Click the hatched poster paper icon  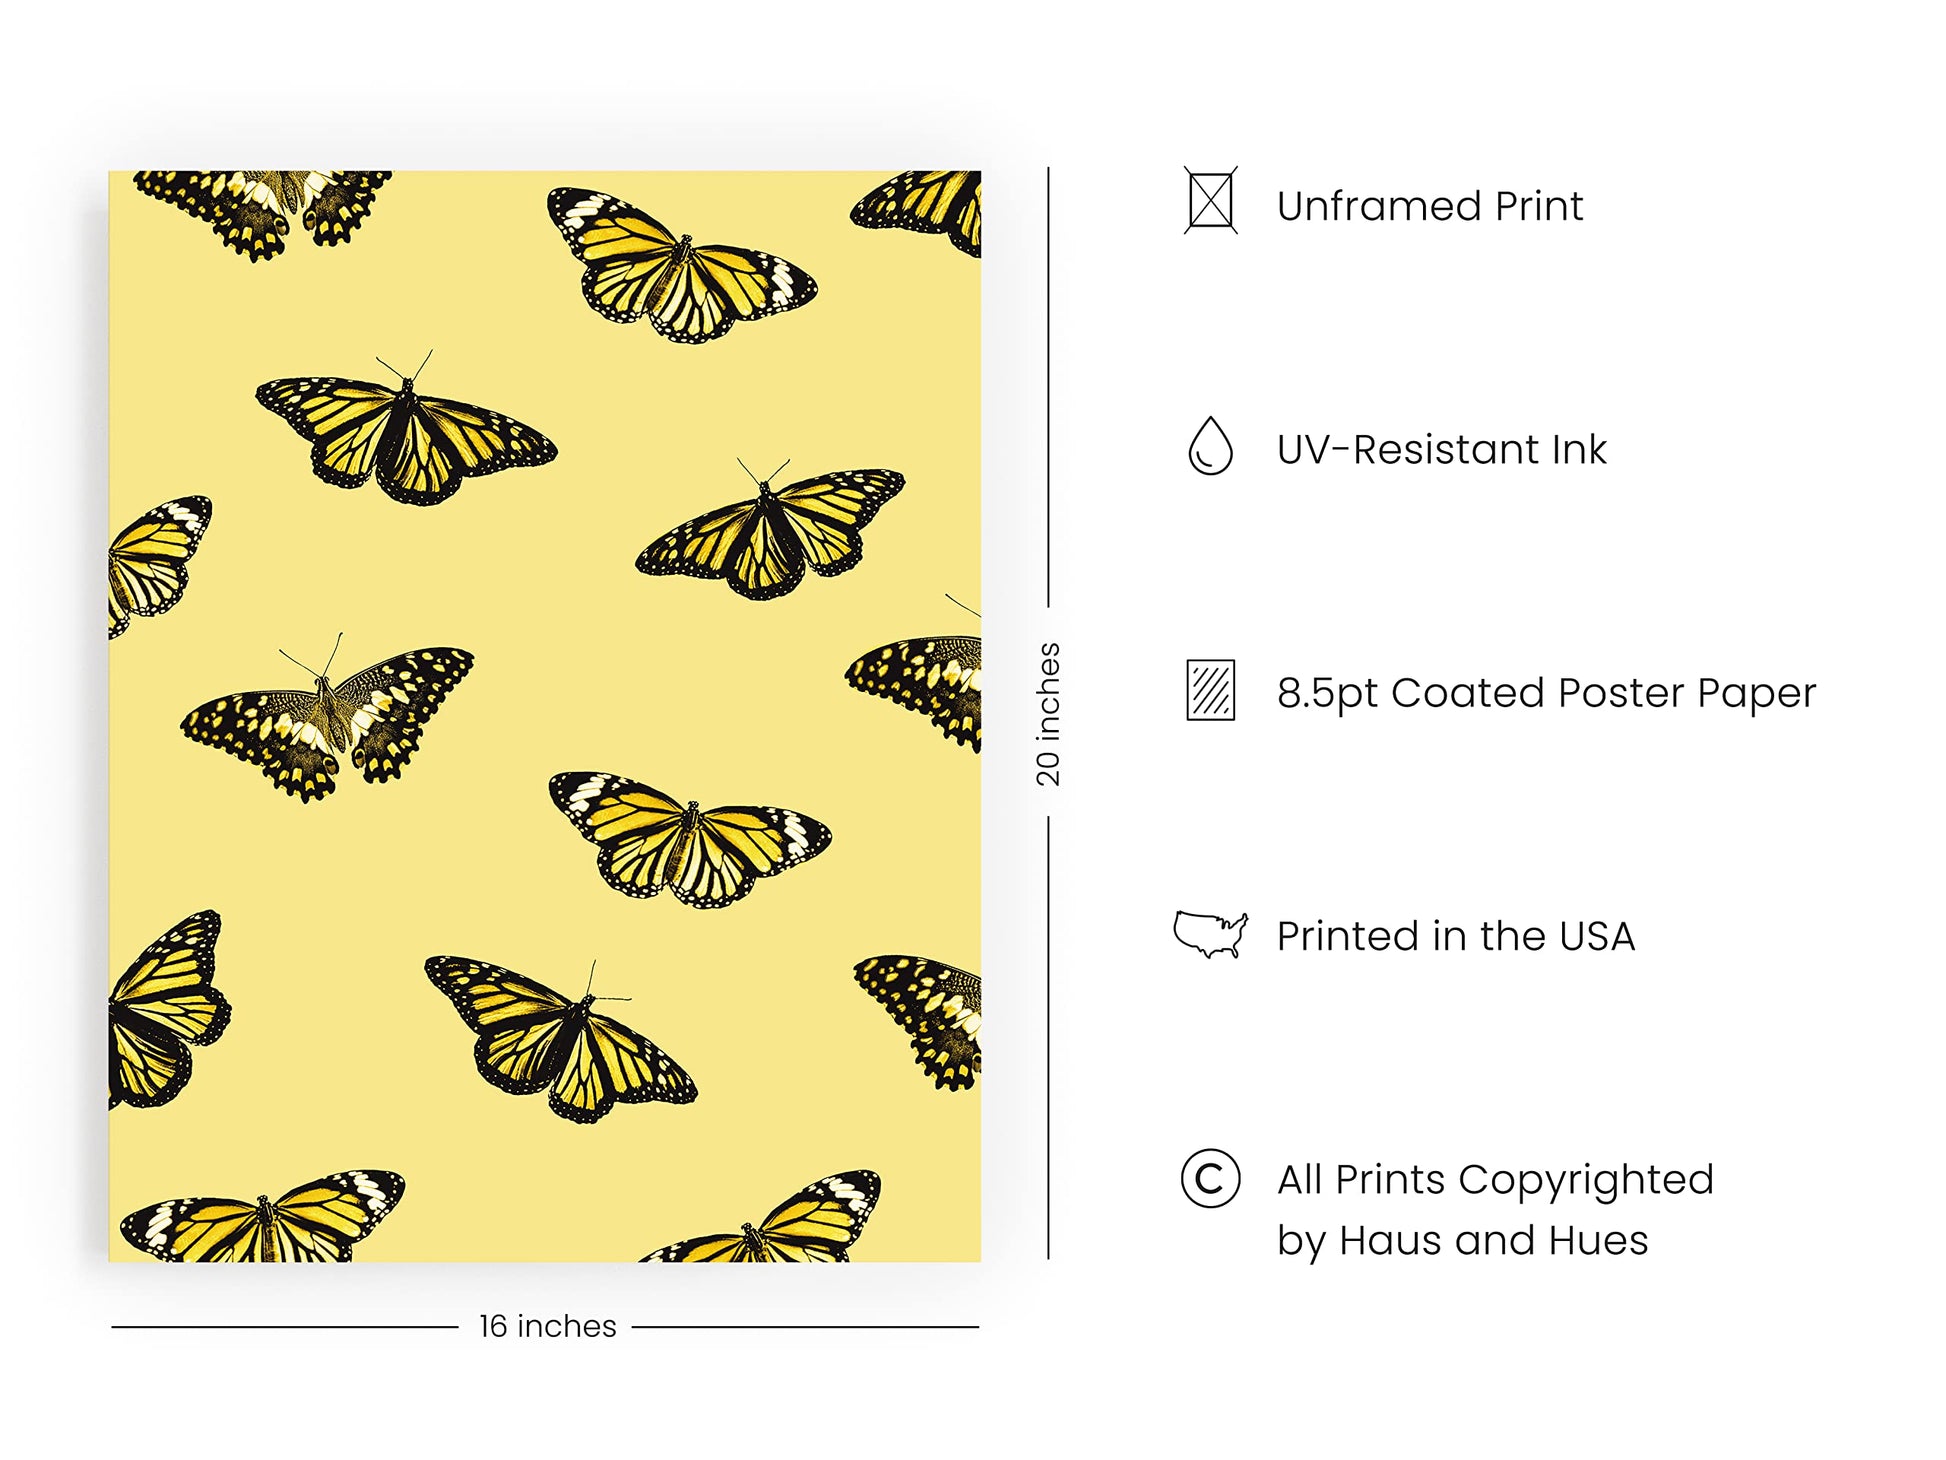1210,690
